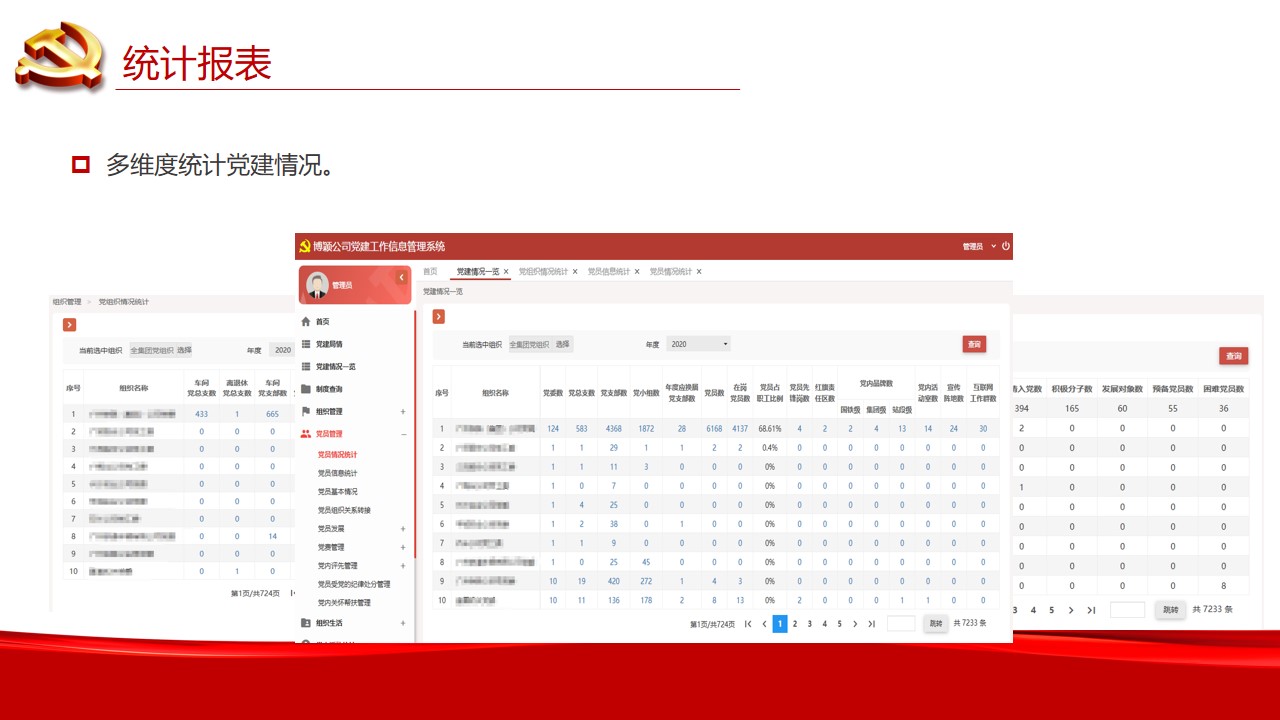Screen dimensions: 1280x720
Task: Expand the 党员发展 submenu
Action: click(x=403, y=529)
